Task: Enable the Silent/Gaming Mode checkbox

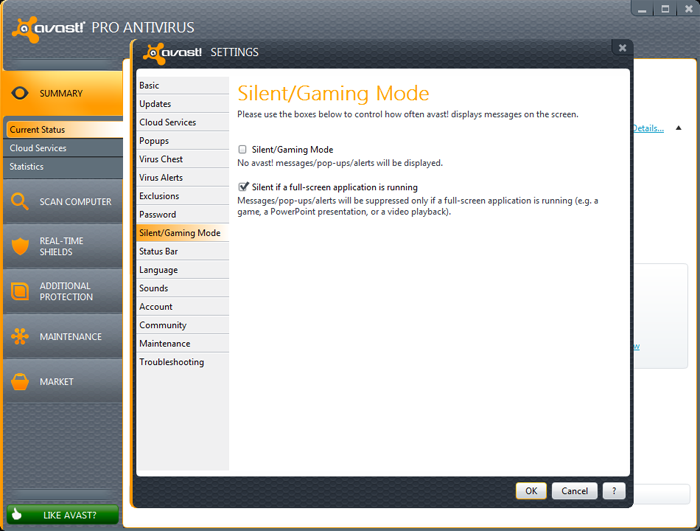Action: 242,149
